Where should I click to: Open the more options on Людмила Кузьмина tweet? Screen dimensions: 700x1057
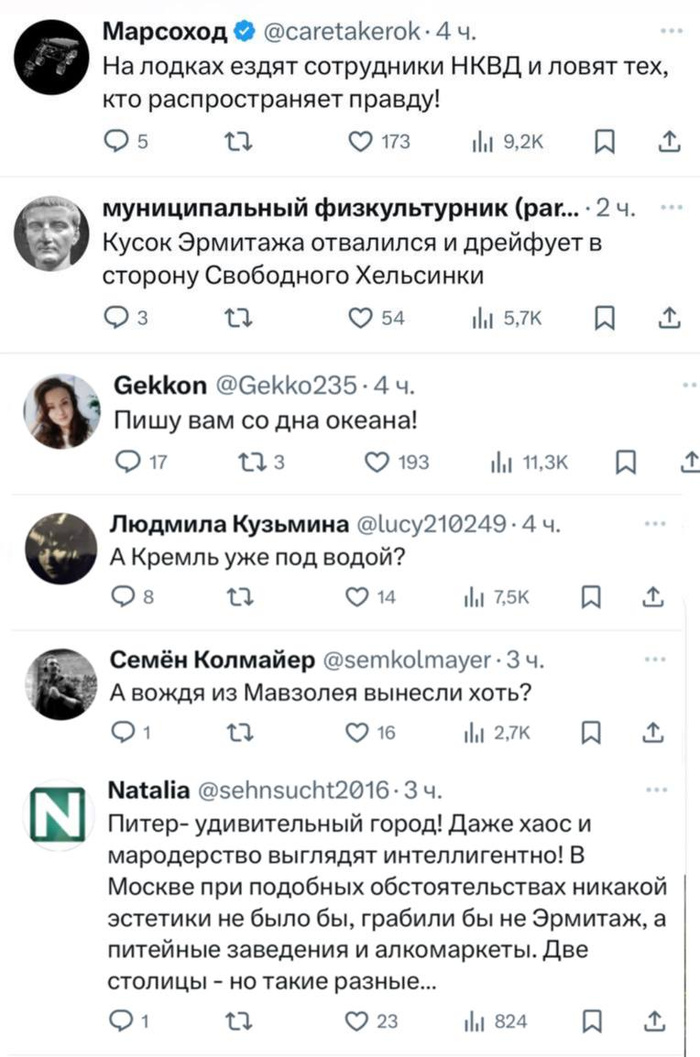655,523
